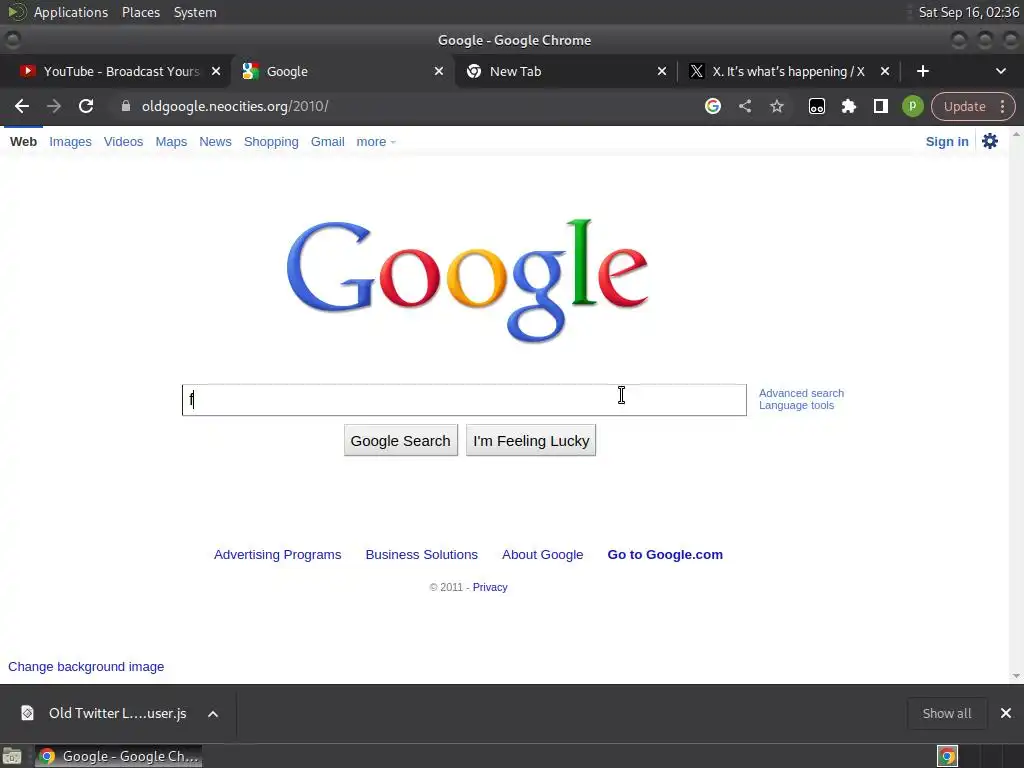Open a new tab with plus icon

[x=923, y=71]
